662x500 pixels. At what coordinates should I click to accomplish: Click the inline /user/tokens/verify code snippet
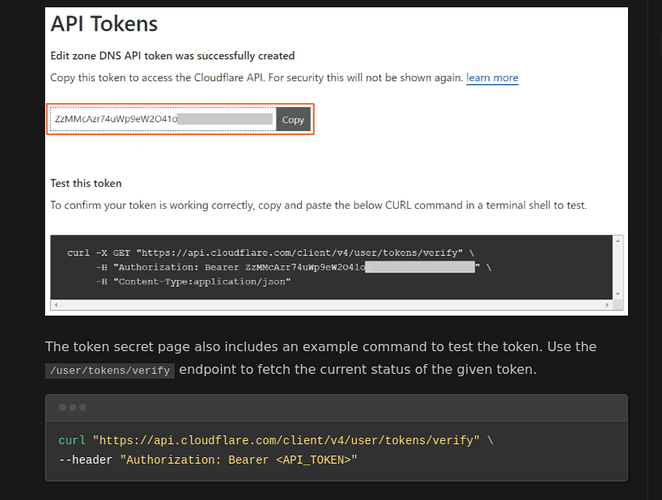pos(110,370)
